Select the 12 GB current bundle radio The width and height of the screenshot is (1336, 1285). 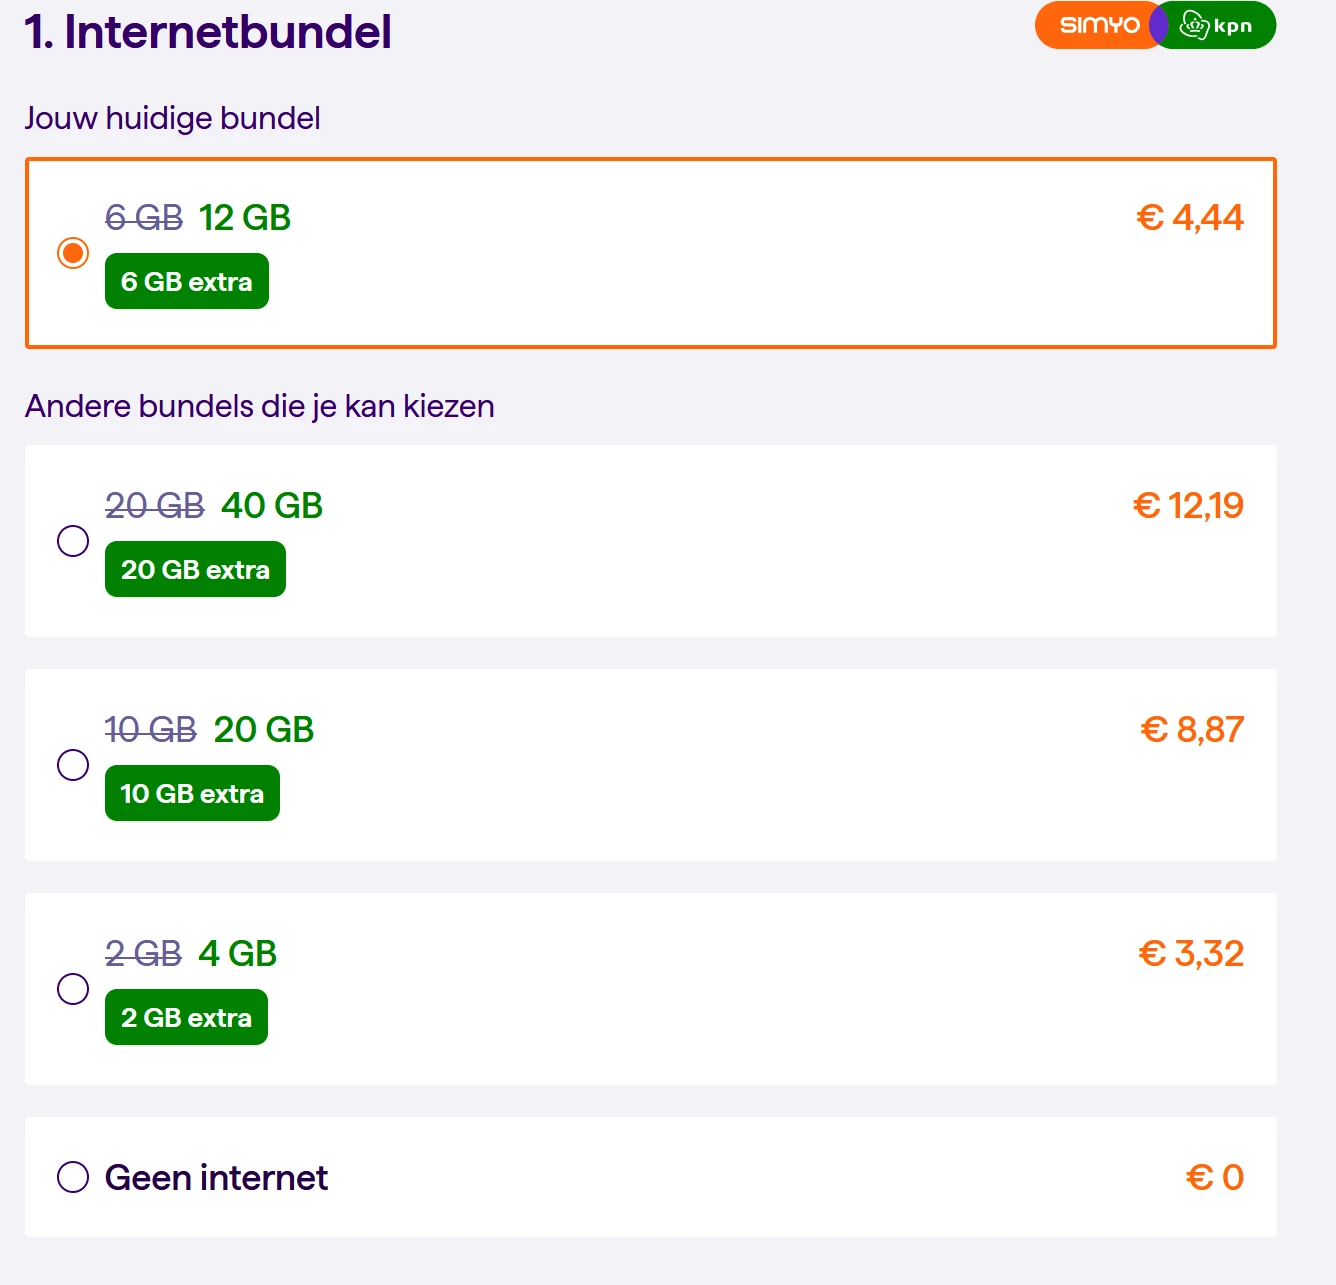click(x=73, y=253)
